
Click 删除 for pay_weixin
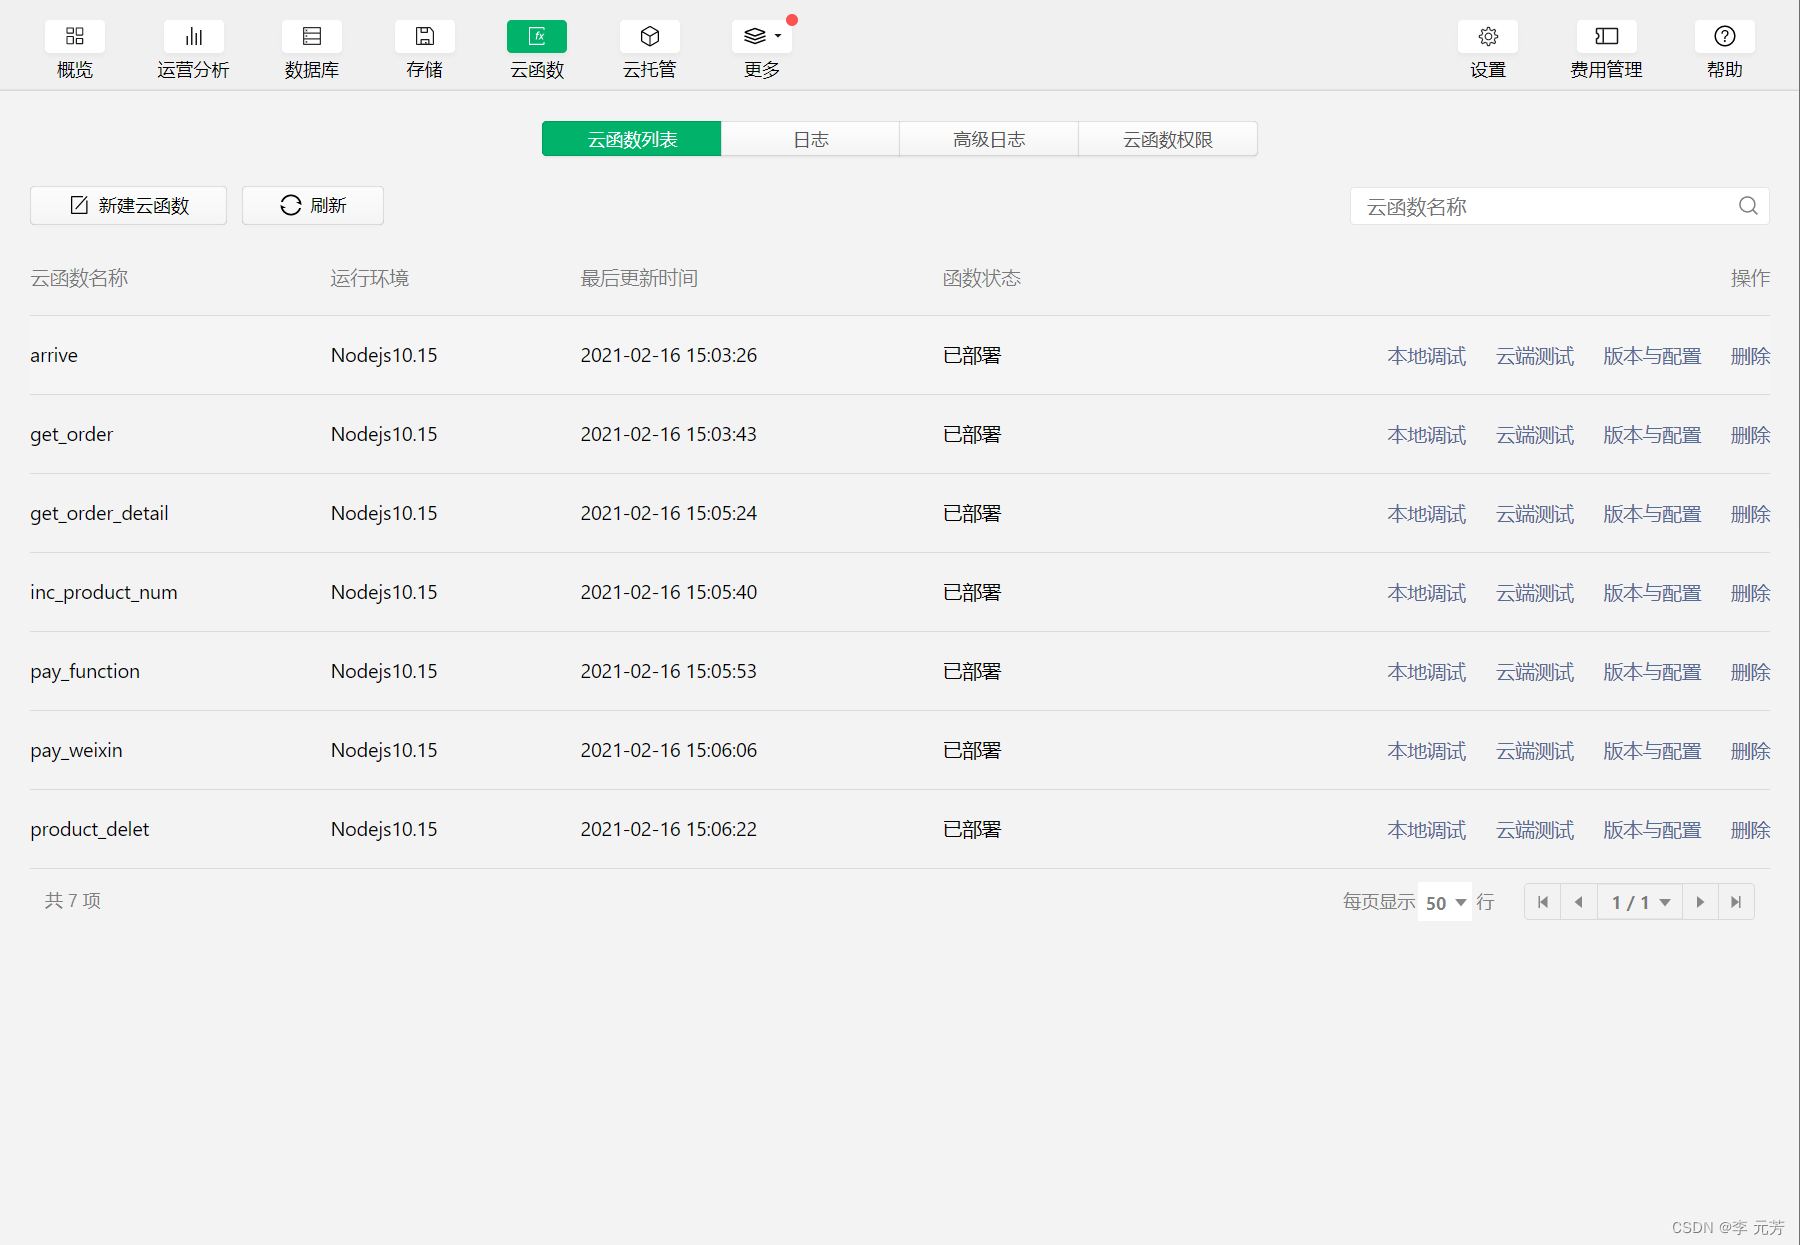[x=1750, y=751]
